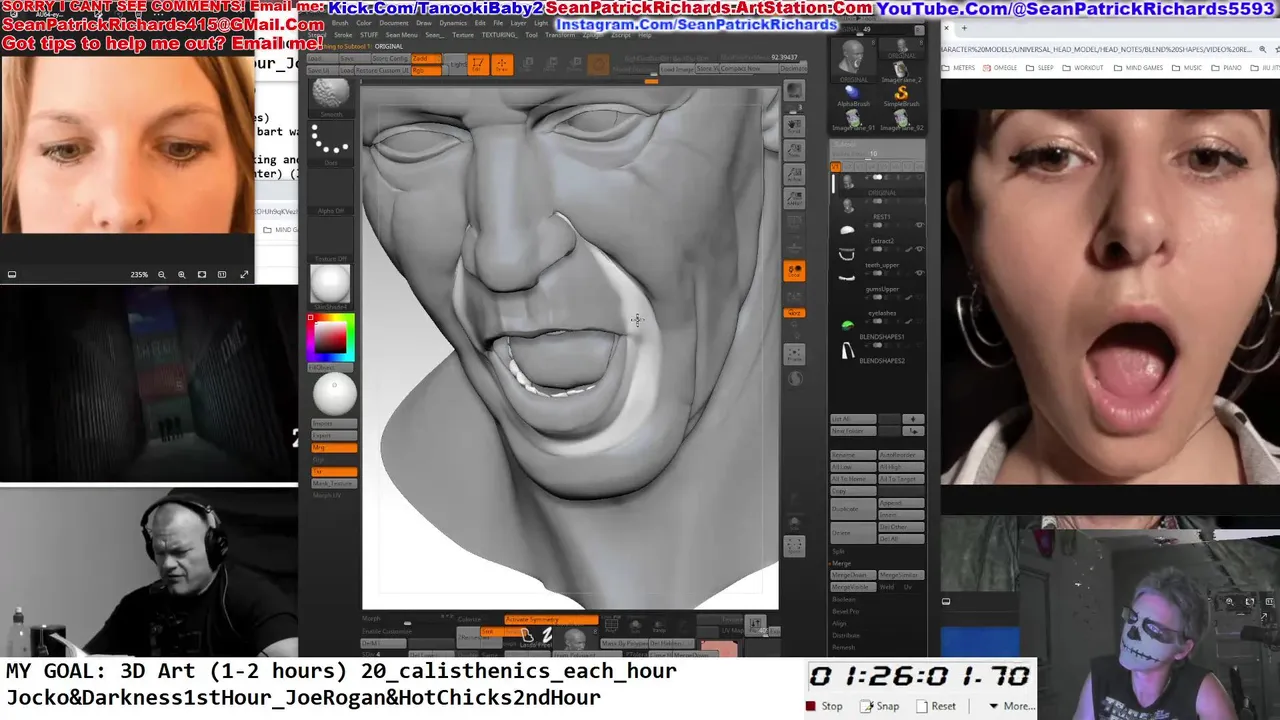Click the Reset button in timer
Screen dimensions: 1280x720
point(936,706)
